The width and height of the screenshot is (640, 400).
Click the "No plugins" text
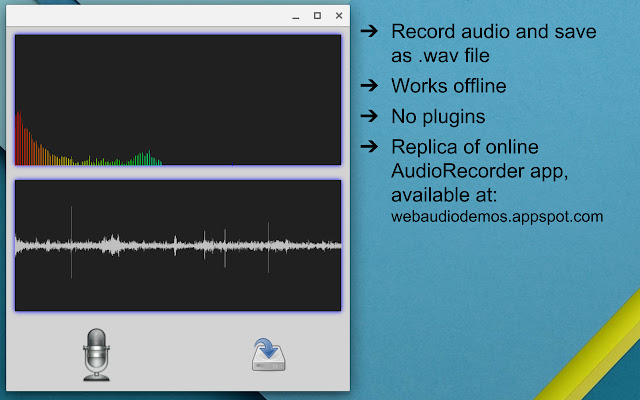438,117
